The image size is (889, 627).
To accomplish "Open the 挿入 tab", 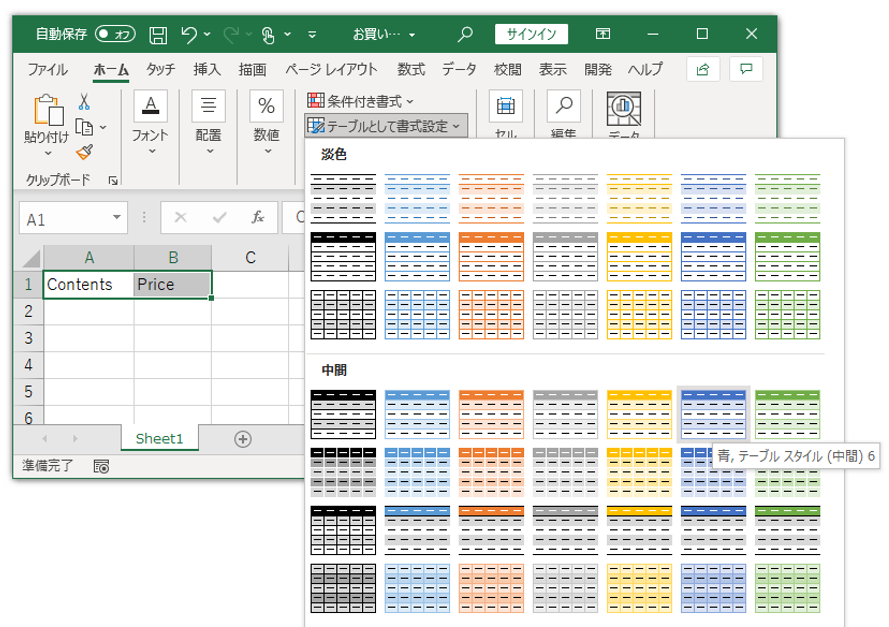I will (x=207, y=69).
